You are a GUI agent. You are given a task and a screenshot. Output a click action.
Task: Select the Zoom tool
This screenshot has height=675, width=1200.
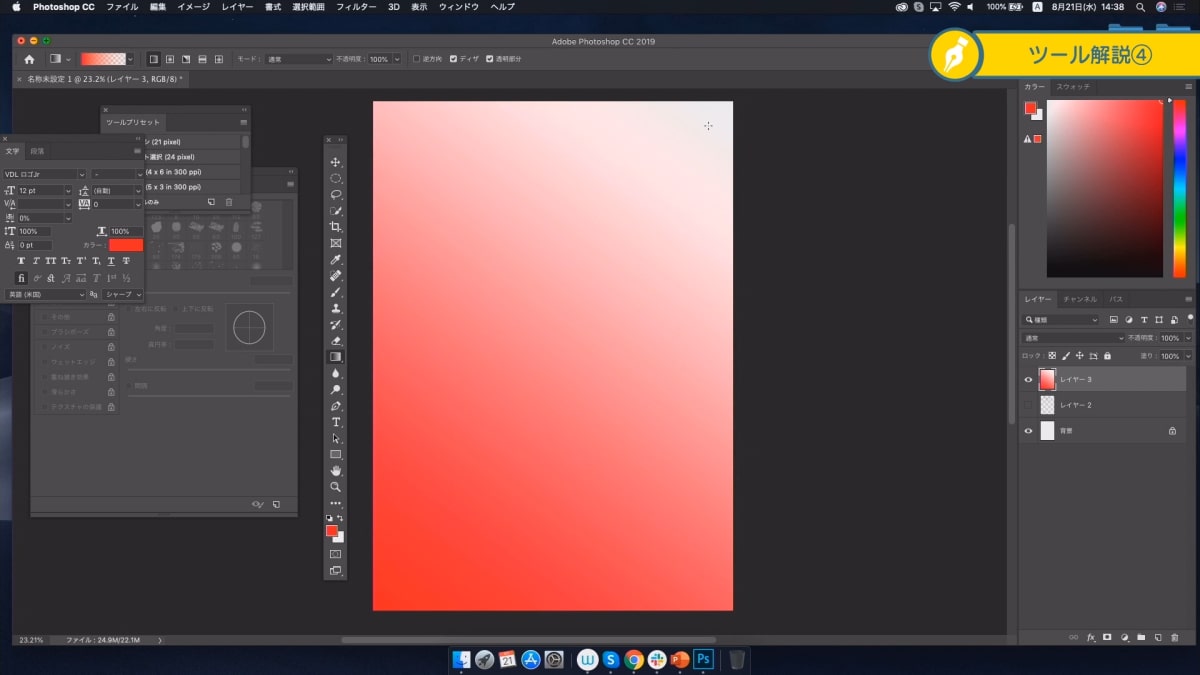click(x=336, y=487)
